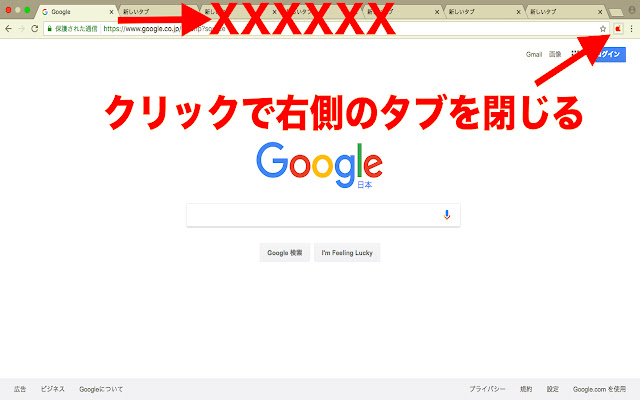The height and width of the screenshot is (400, 640).
Task: Open the ビジネス footer link
Action: coord(53,389)
